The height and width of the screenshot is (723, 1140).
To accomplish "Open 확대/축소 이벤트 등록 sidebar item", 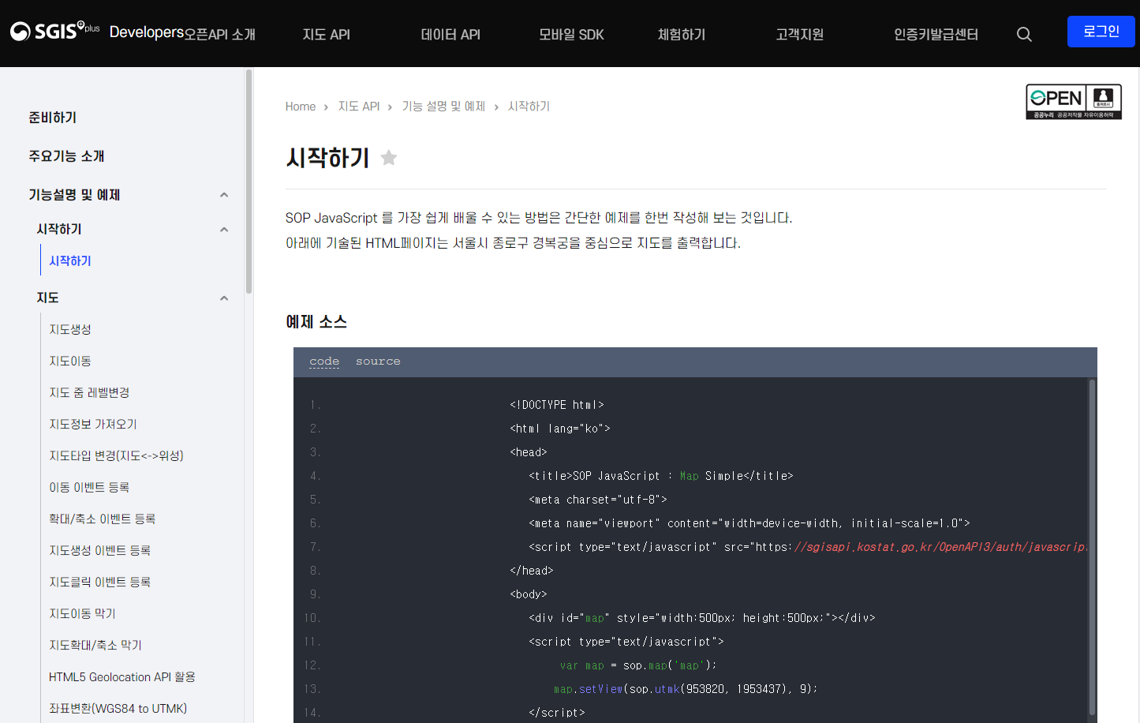I will [x=102, y=519].
